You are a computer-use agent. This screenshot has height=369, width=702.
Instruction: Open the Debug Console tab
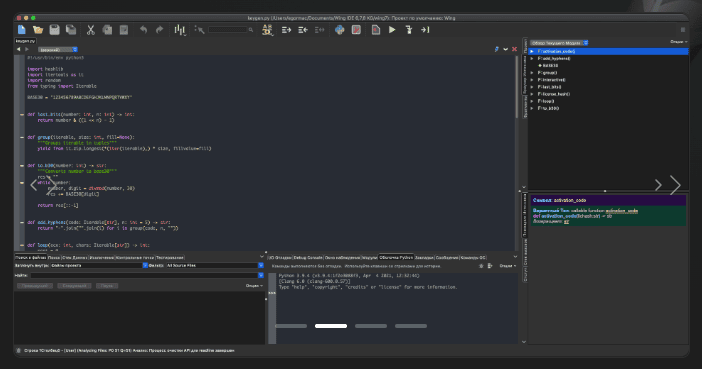[308, 257]
